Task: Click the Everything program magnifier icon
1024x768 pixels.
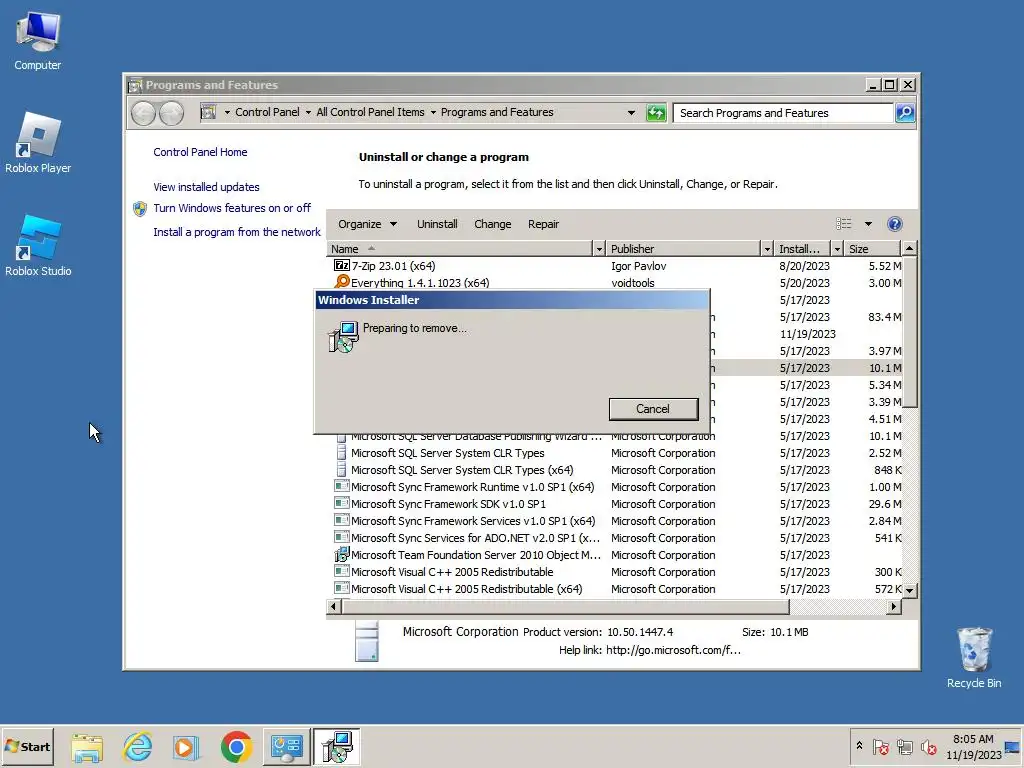Action: click(342, 281)
